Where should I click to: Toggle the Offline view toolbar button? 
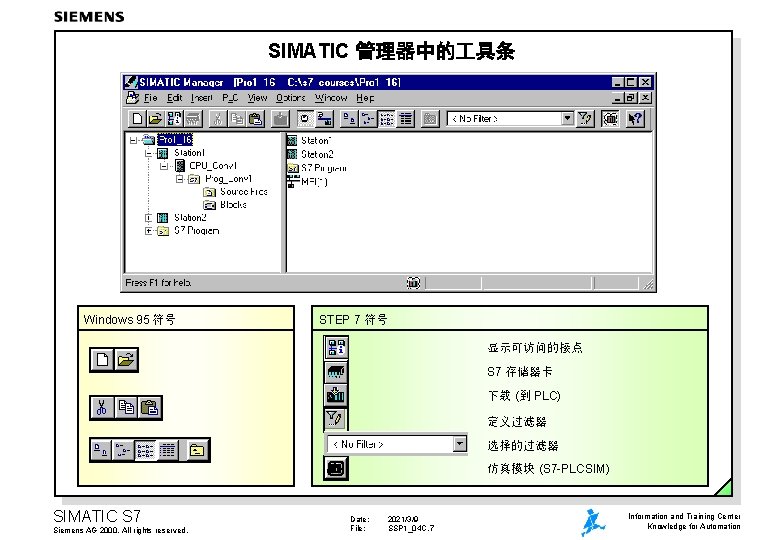point(305,118)
